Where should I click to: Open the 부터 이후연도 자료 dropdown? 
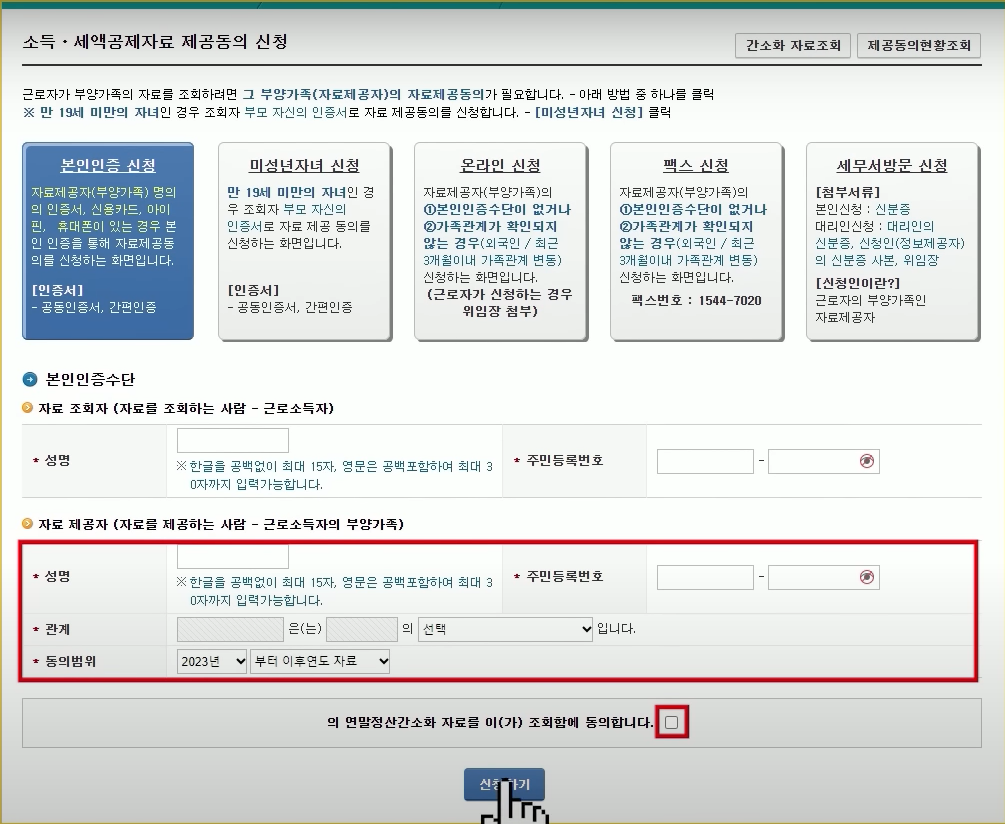pos(320,661)
